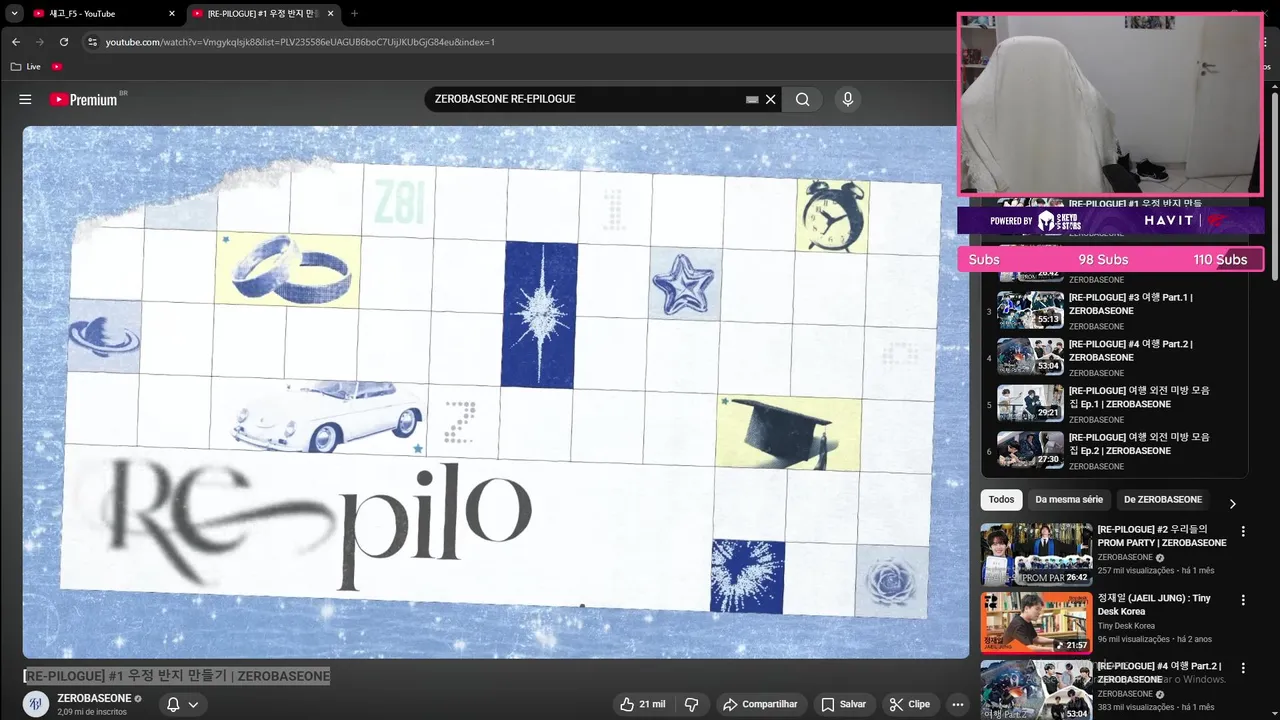
Task: Close the RE-PILOGUE #1 browser tab
Action: [331, 14]
